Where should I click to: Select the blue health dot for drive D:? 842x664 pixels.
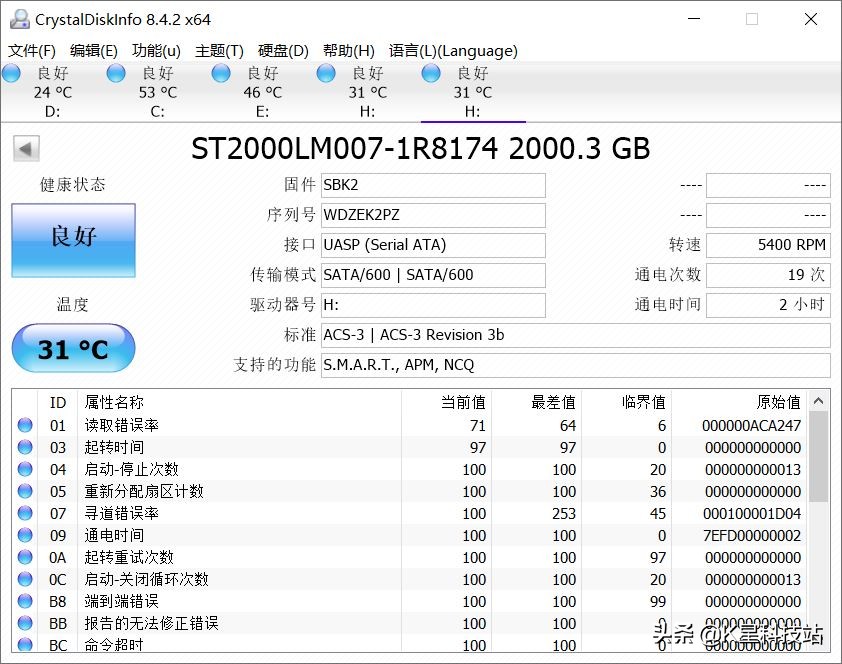click(x=11, y=72)
